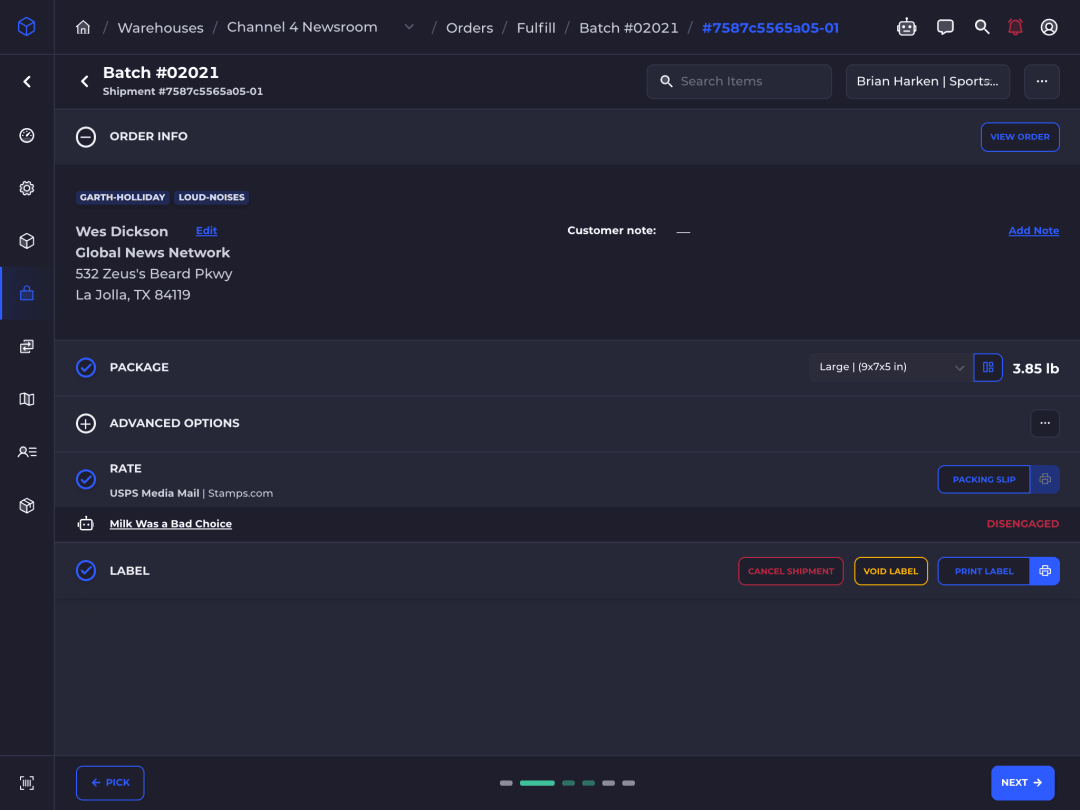Go to the home breadcrumb icon

tap(83, 28)
